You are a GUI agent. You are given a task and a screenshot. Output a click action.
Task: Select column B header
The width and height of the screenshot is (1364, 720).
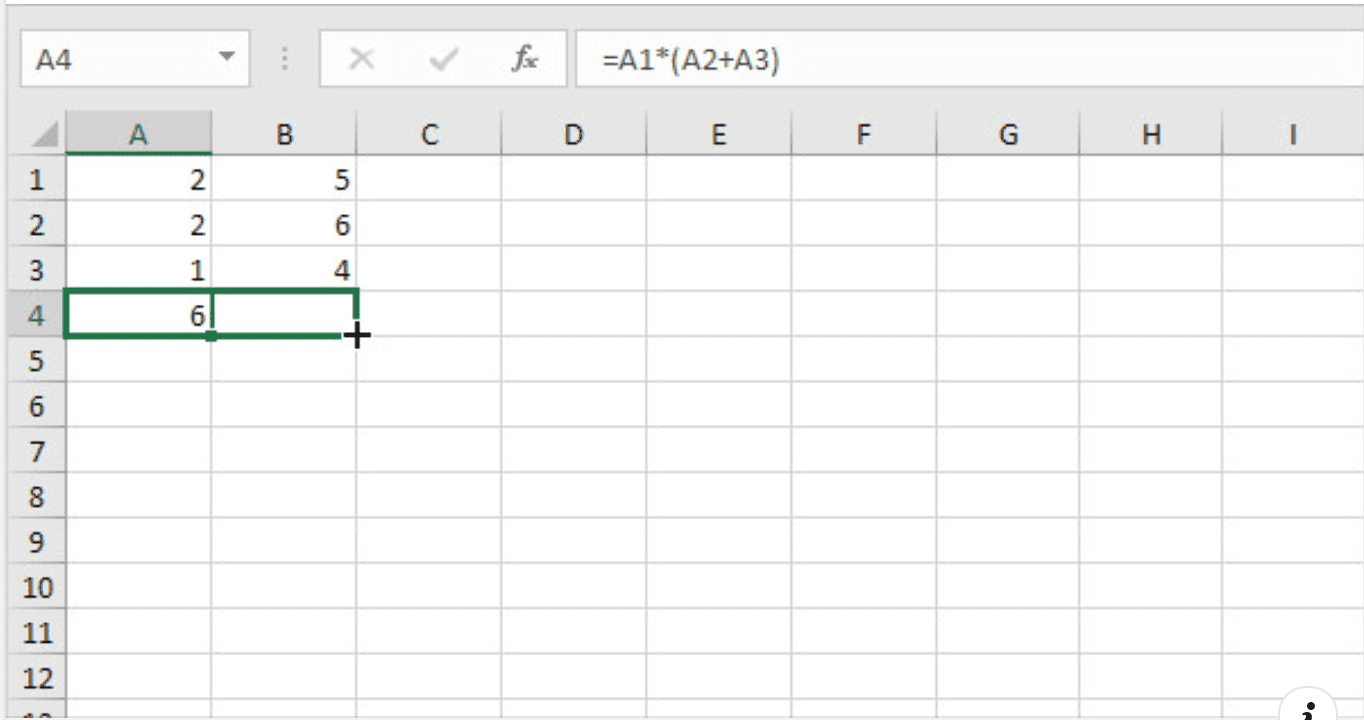coord(284,135)
